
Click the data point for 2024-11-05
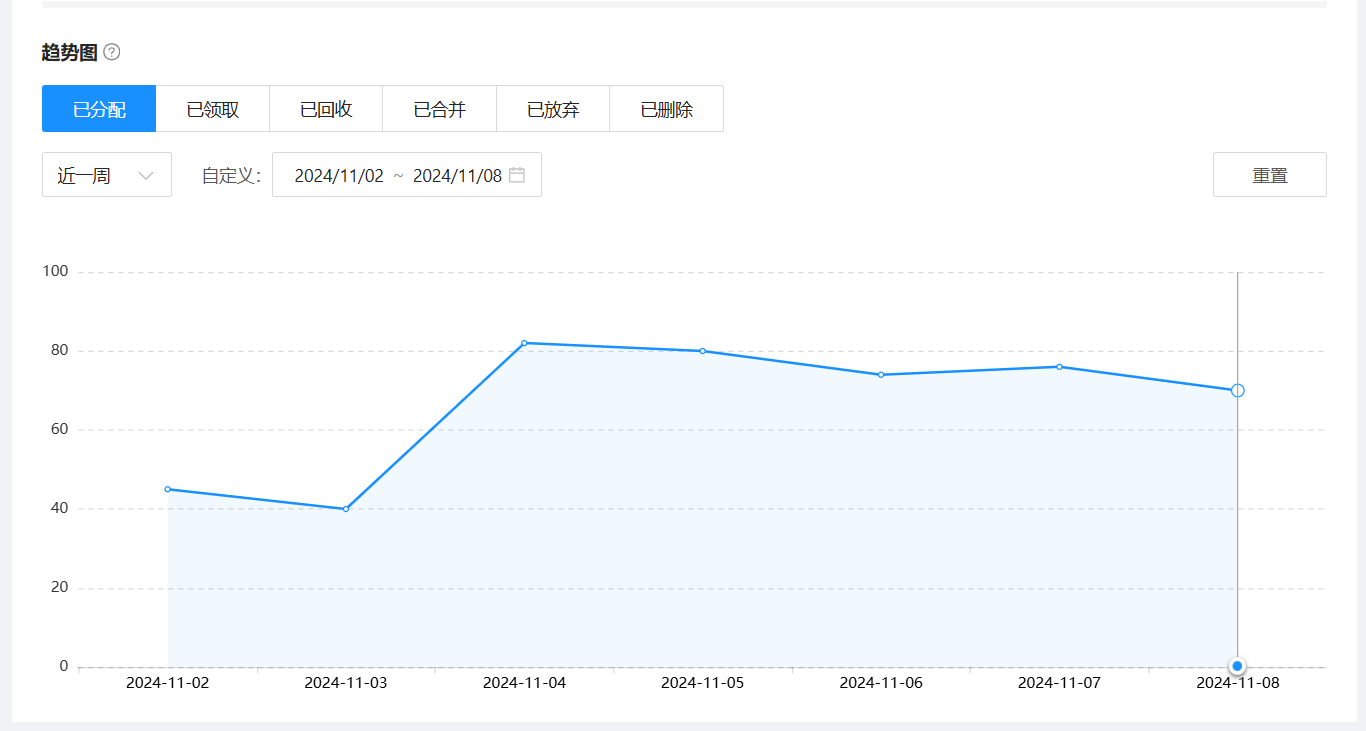pos(703,351)
